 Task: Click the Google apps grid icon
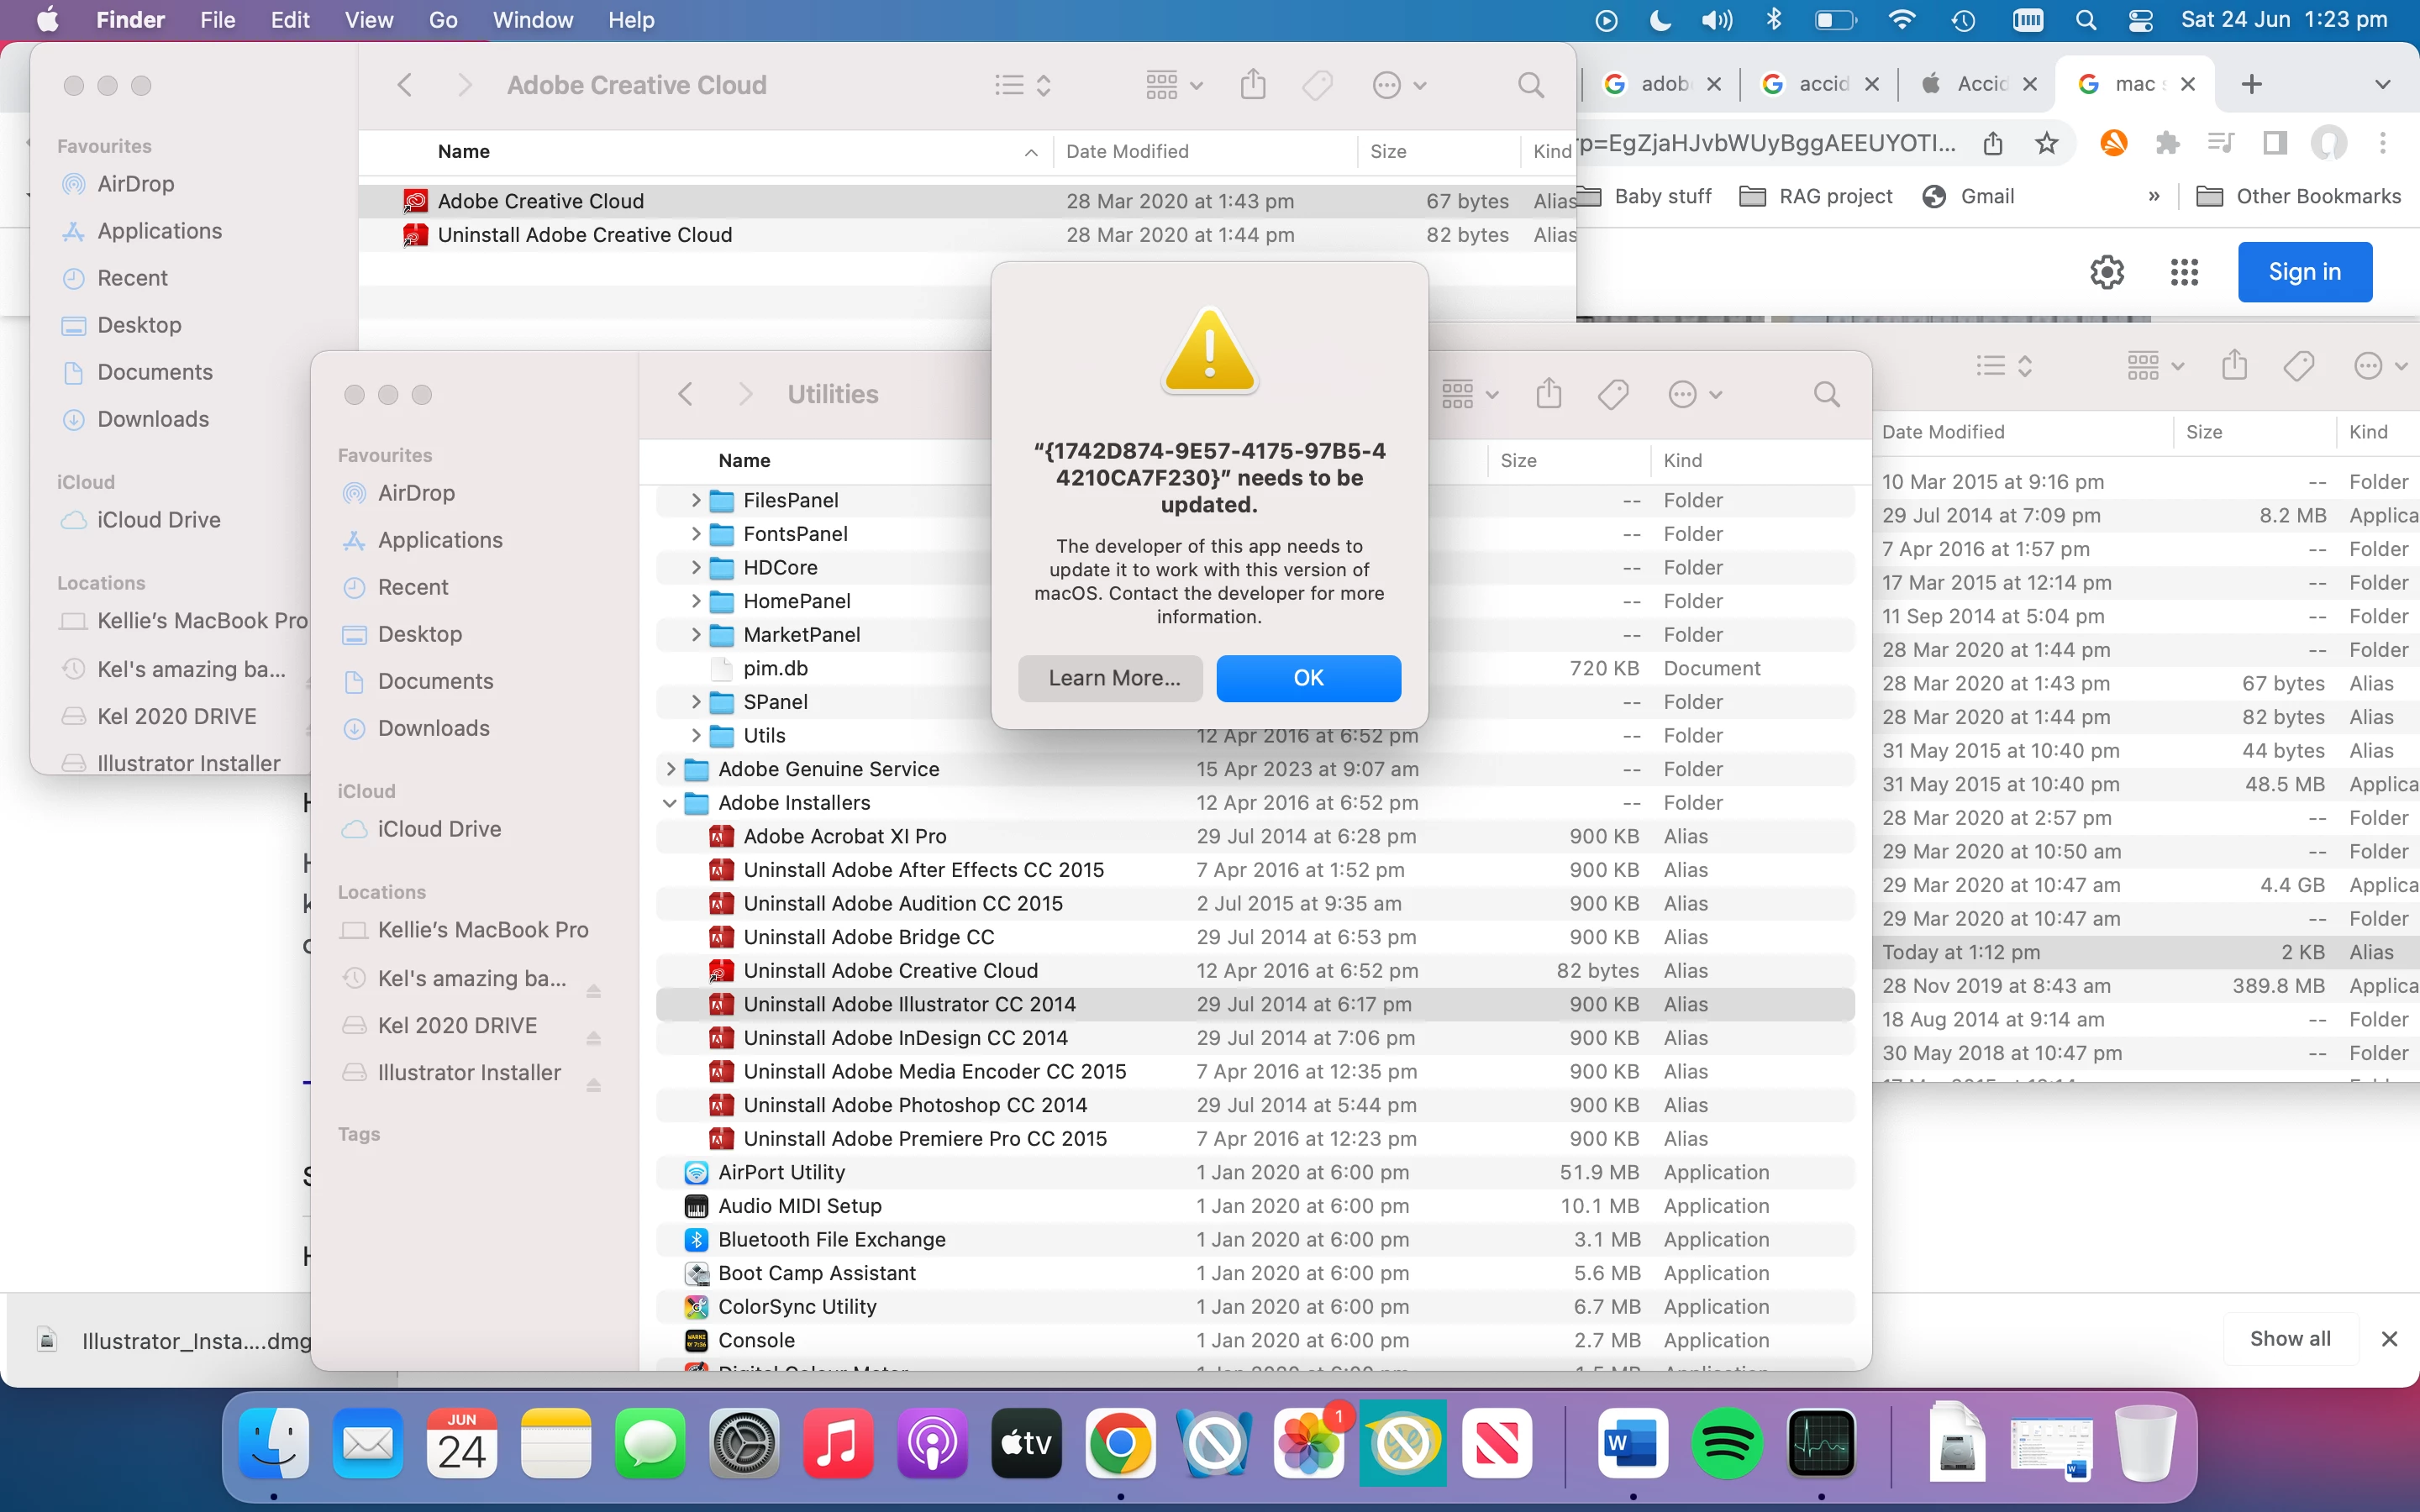pos(2184,272)
